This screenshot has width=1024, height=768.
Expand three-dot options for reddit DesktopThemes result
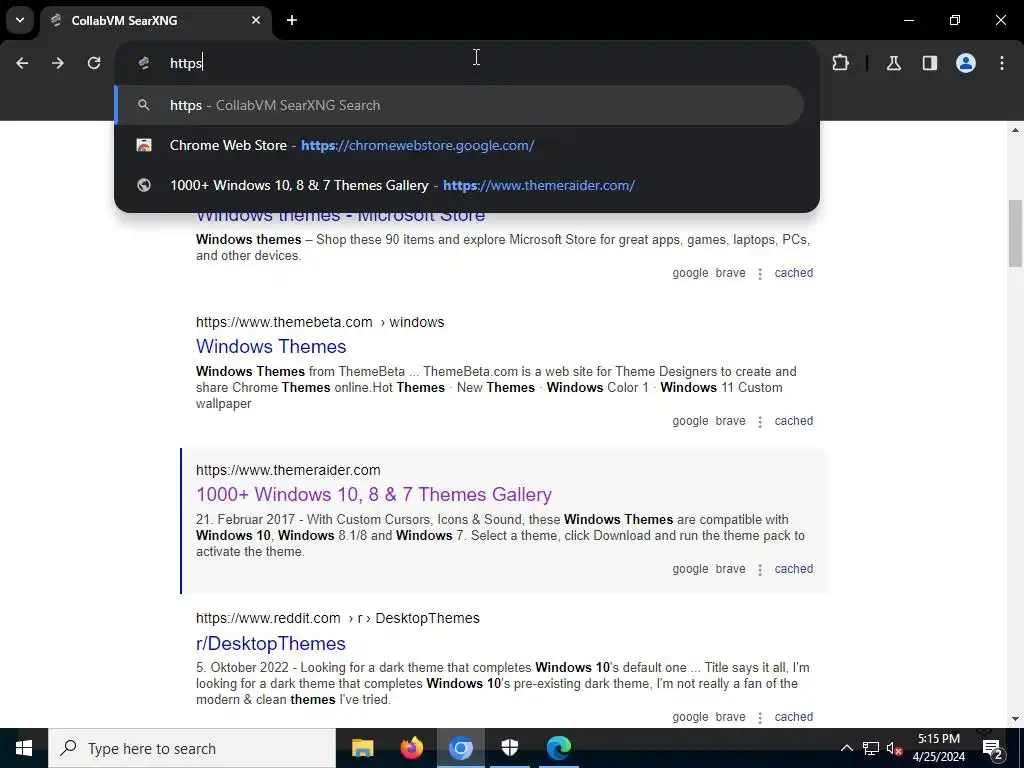(760, 718)
